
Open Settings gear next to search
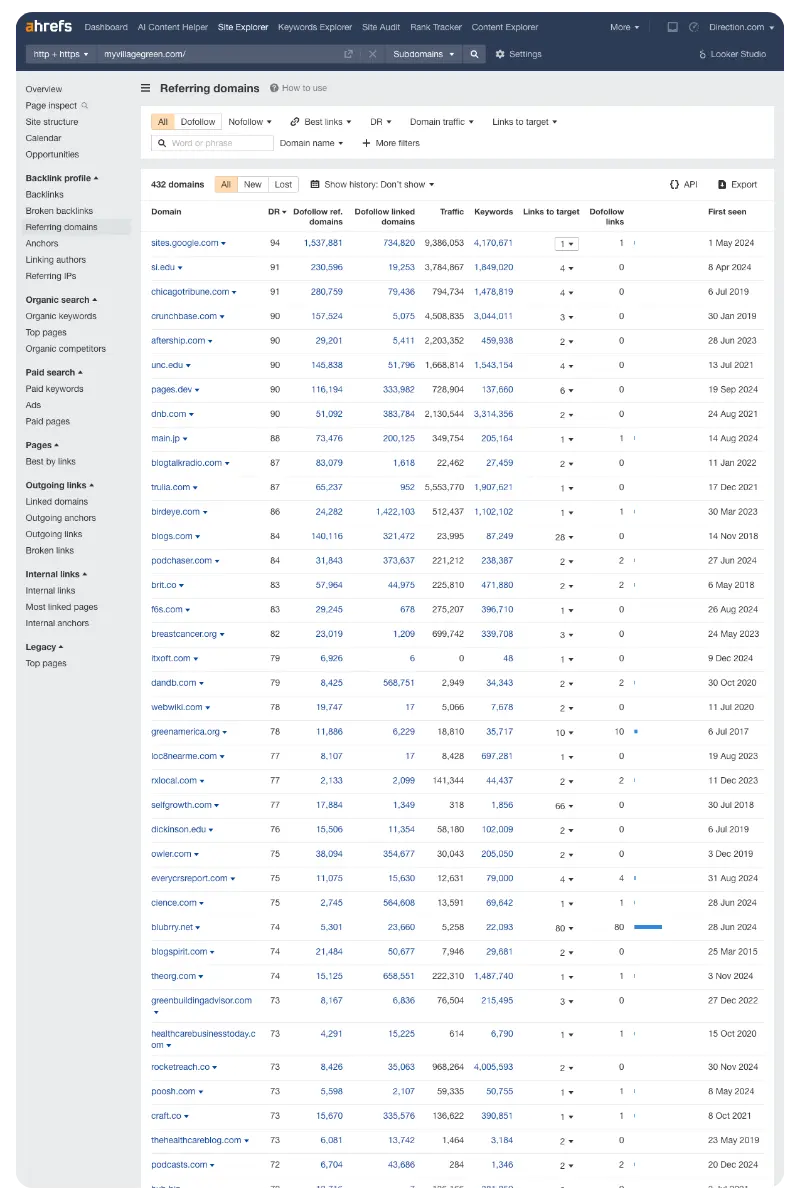(518, 54)
